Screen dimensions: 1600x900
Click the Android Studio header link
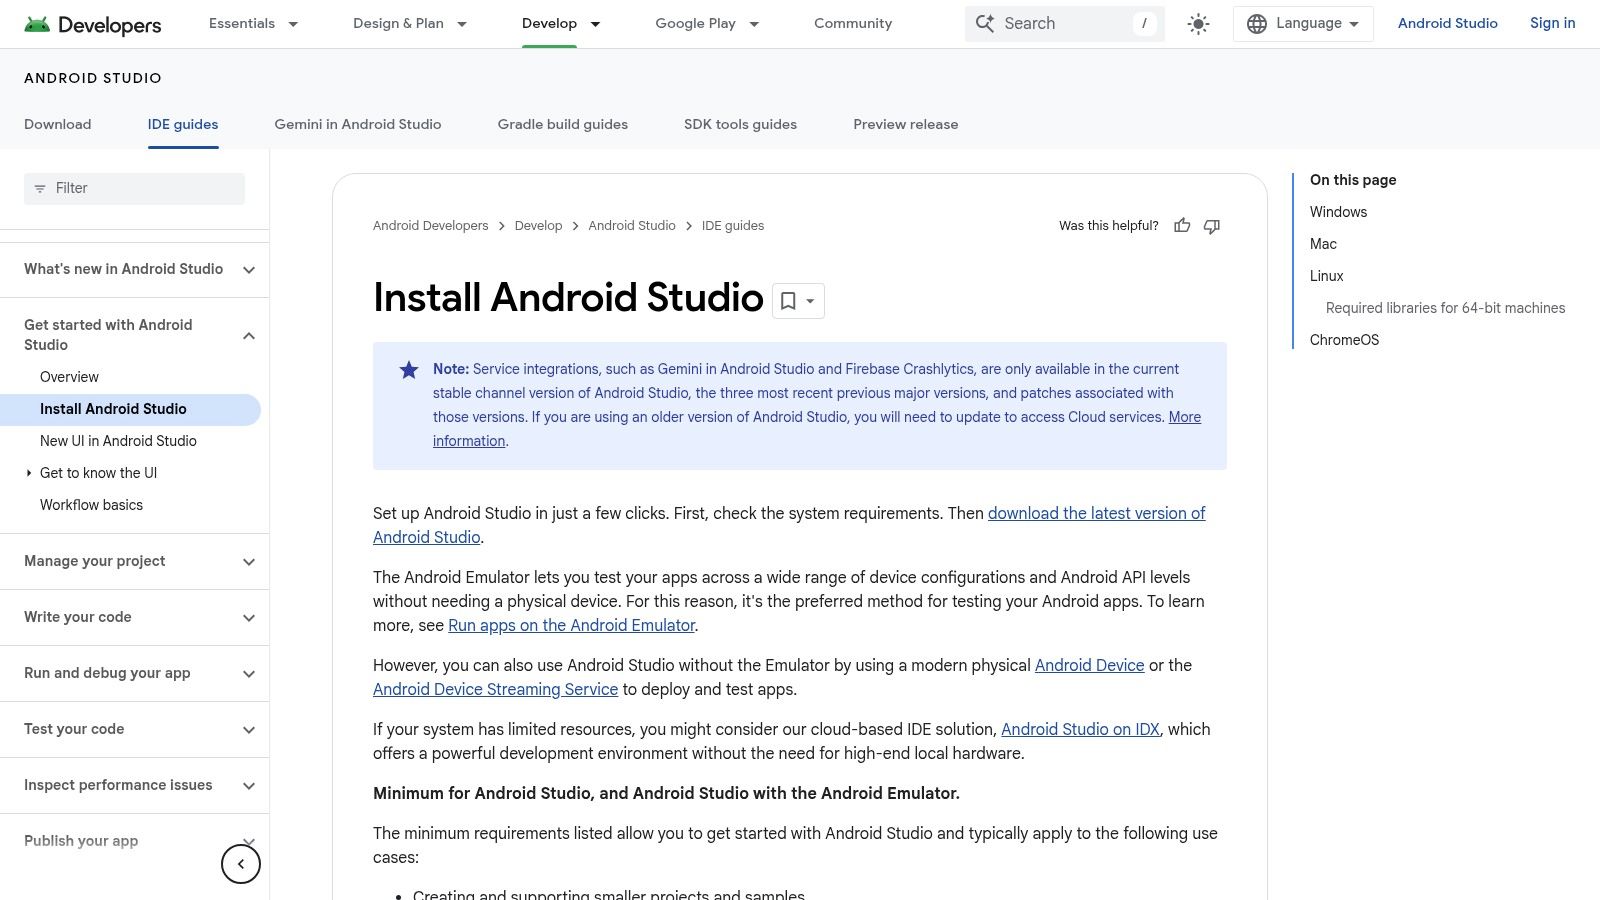coord(1447,24)
